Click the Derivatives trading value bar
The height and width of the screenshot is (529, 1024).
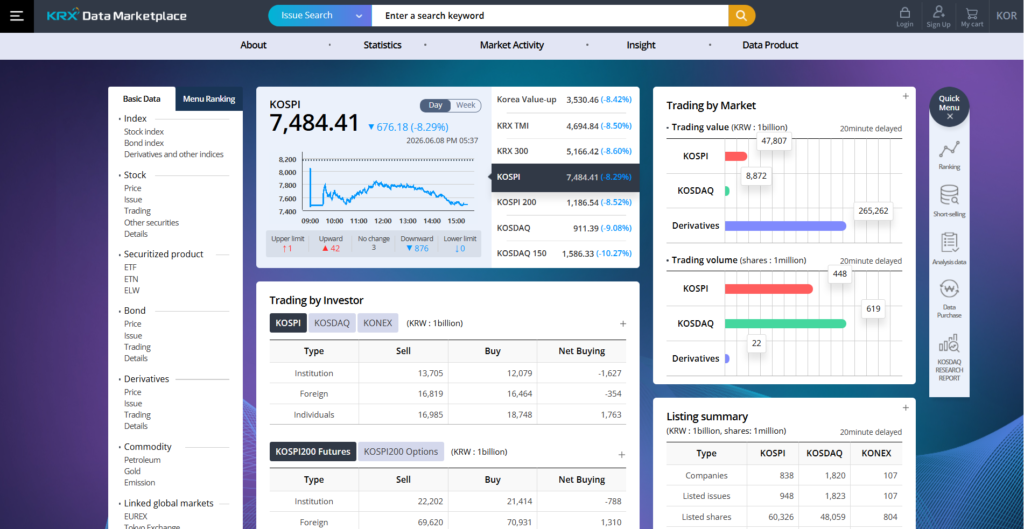click(x=785, y=226)
